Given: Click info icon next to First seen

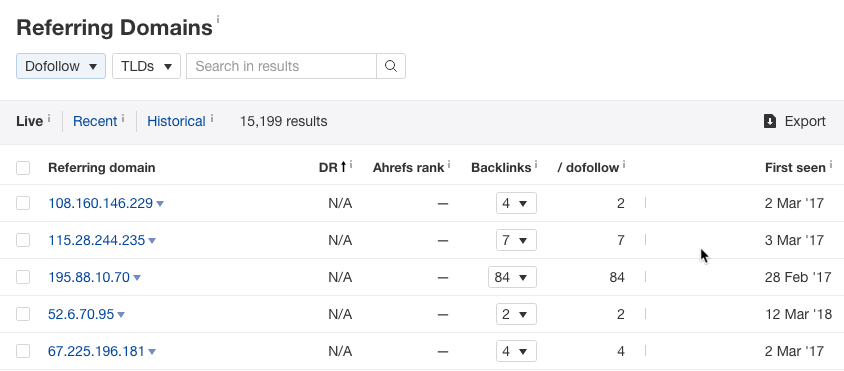Looking at the screenshot, I should 830,165.
